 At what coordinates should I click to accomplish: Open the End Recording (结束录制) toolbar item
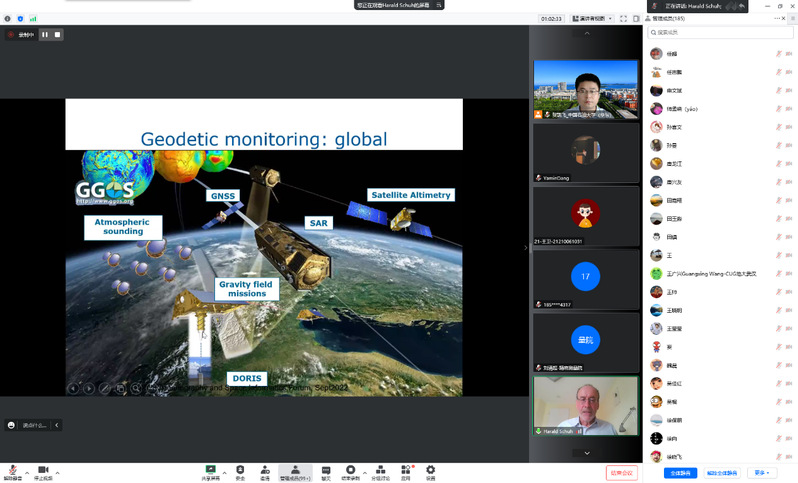351,471
